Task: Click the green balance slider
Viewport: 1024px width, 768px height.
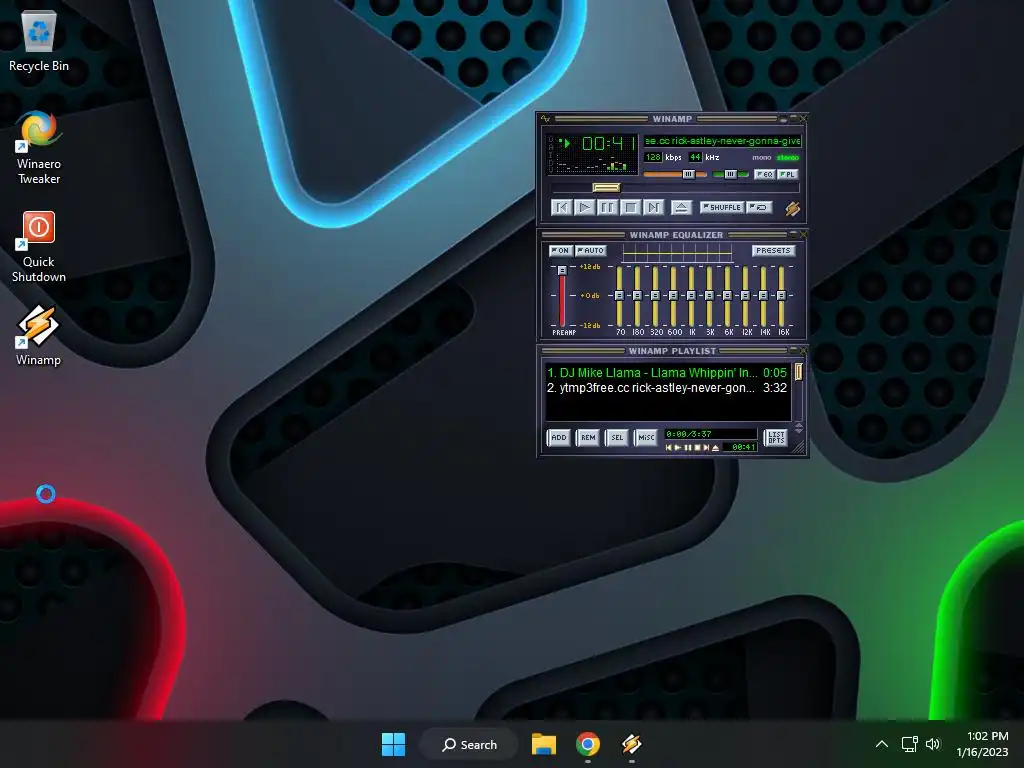Action: click(x=730, y=174)
